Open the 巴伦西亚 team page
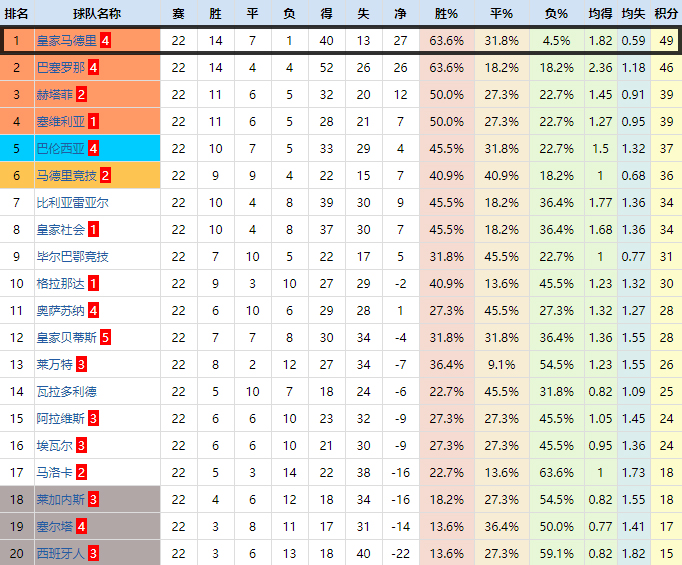 tap(60, 148)
